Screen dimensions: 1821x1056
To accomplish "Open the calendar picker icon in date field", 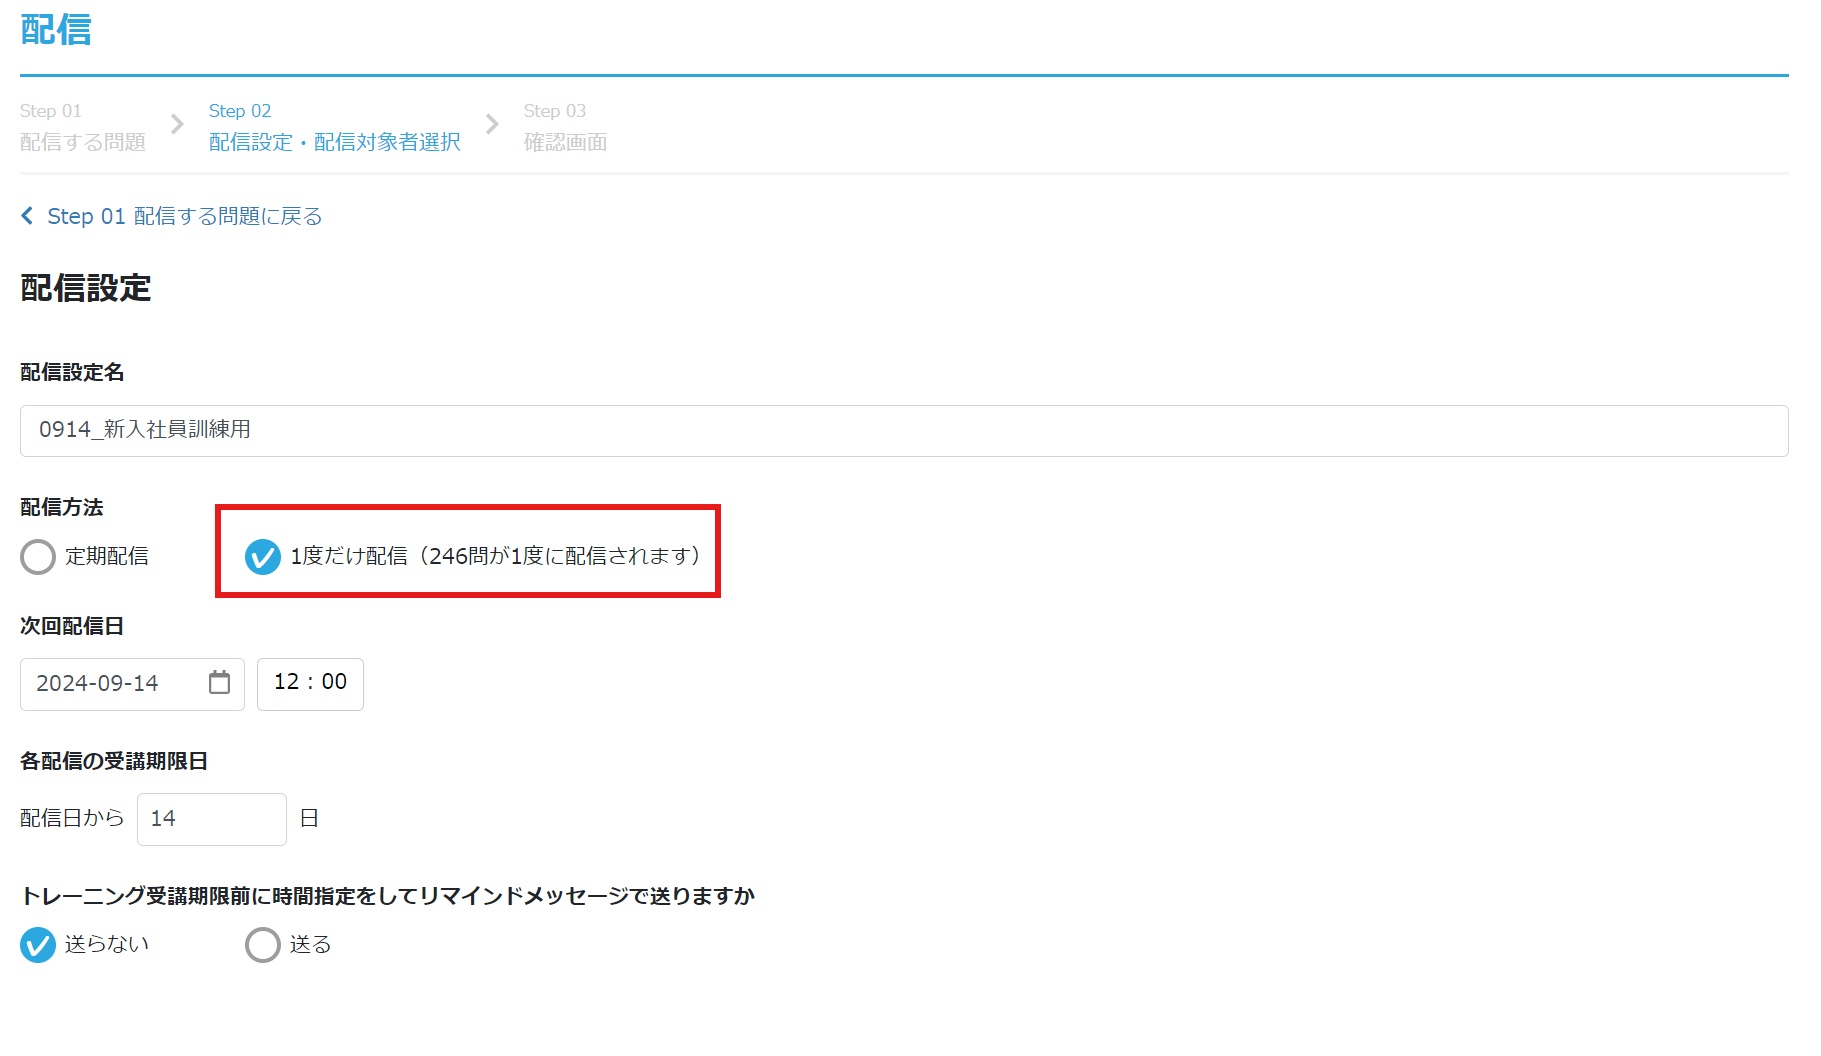I will (x=219, y=683).
